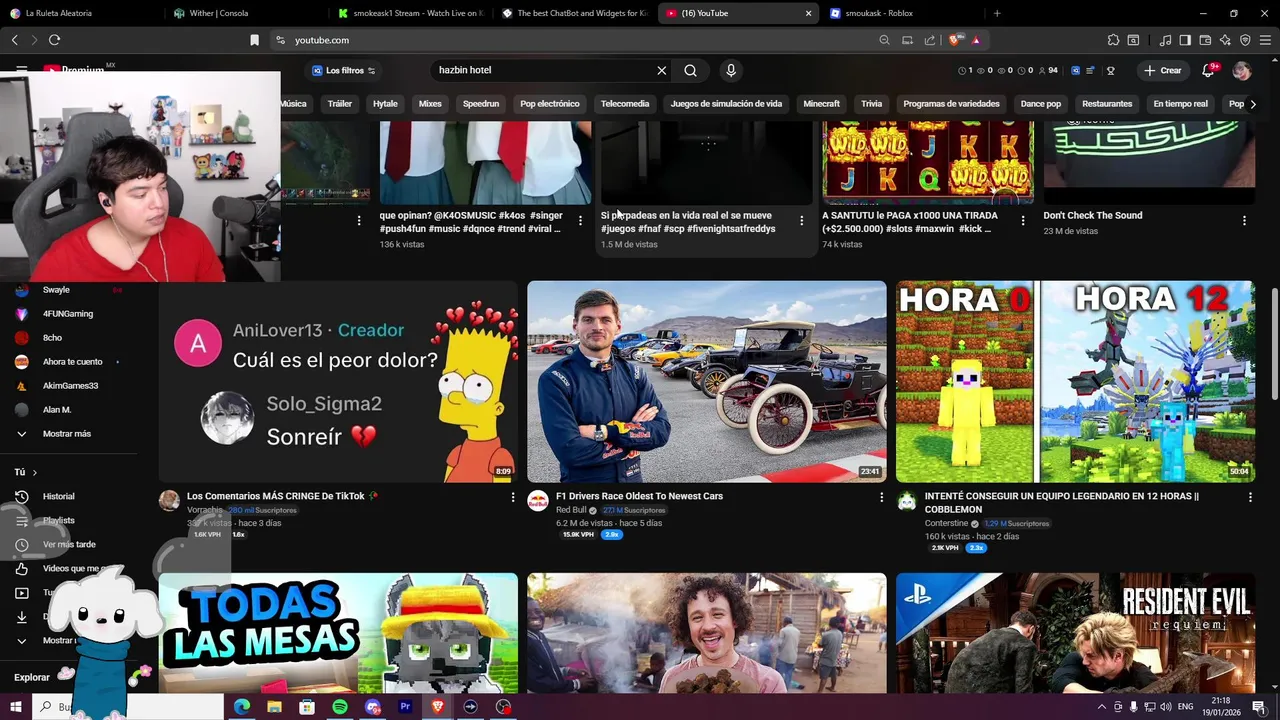Toggle the browser sidebar panel
Viewport: 1280px width, 720px height.
click(x=1185, y=40)
